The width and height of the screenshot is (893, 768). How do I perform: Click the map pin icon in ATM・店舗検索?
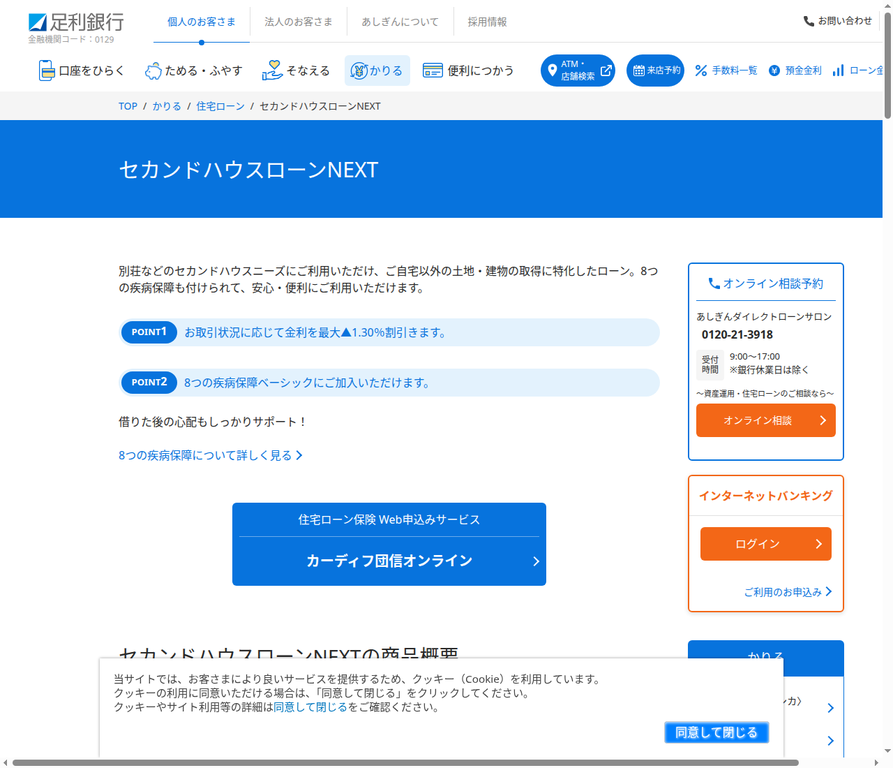coord(552,70)
